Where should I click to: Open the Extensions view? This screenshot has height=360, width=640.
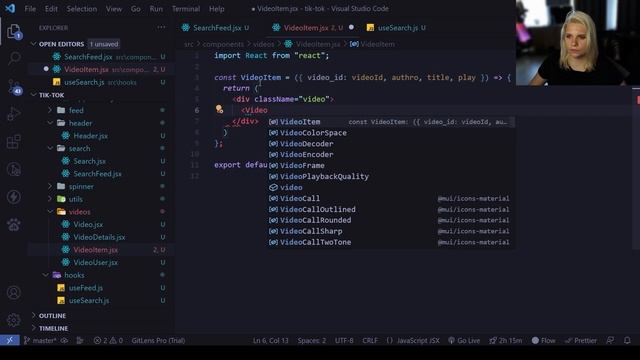pyautogui.click(x=14, y=142)
